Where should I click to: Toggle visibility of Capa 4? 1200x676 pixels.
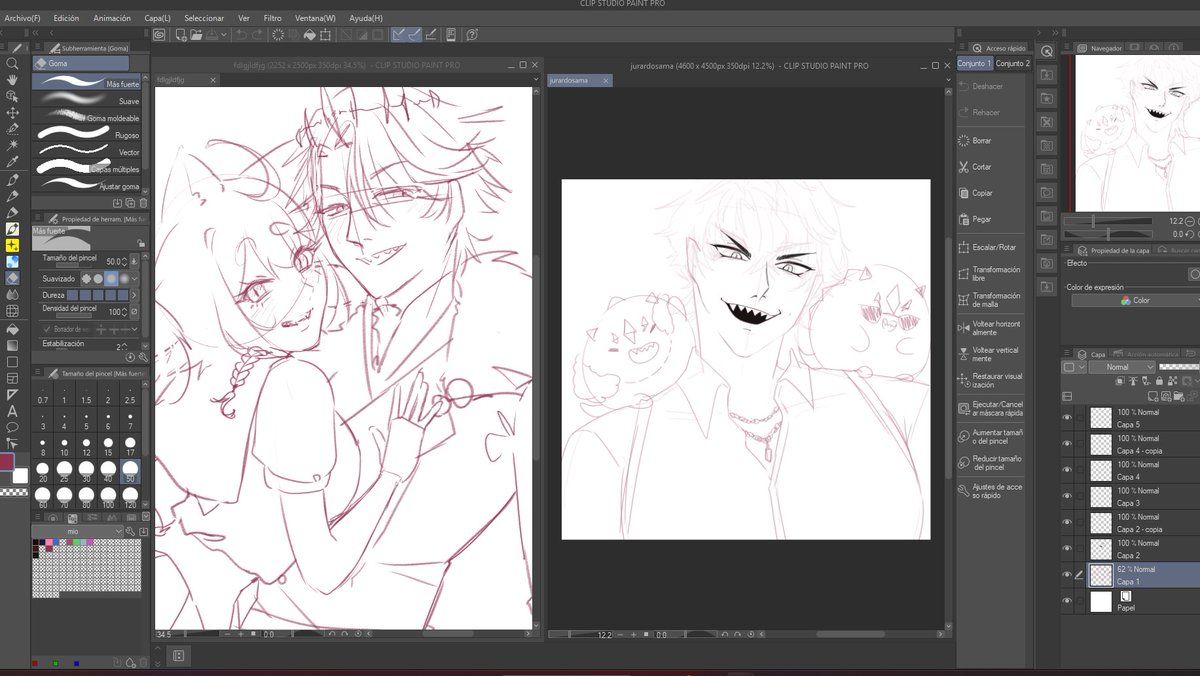pos(1067,469)
